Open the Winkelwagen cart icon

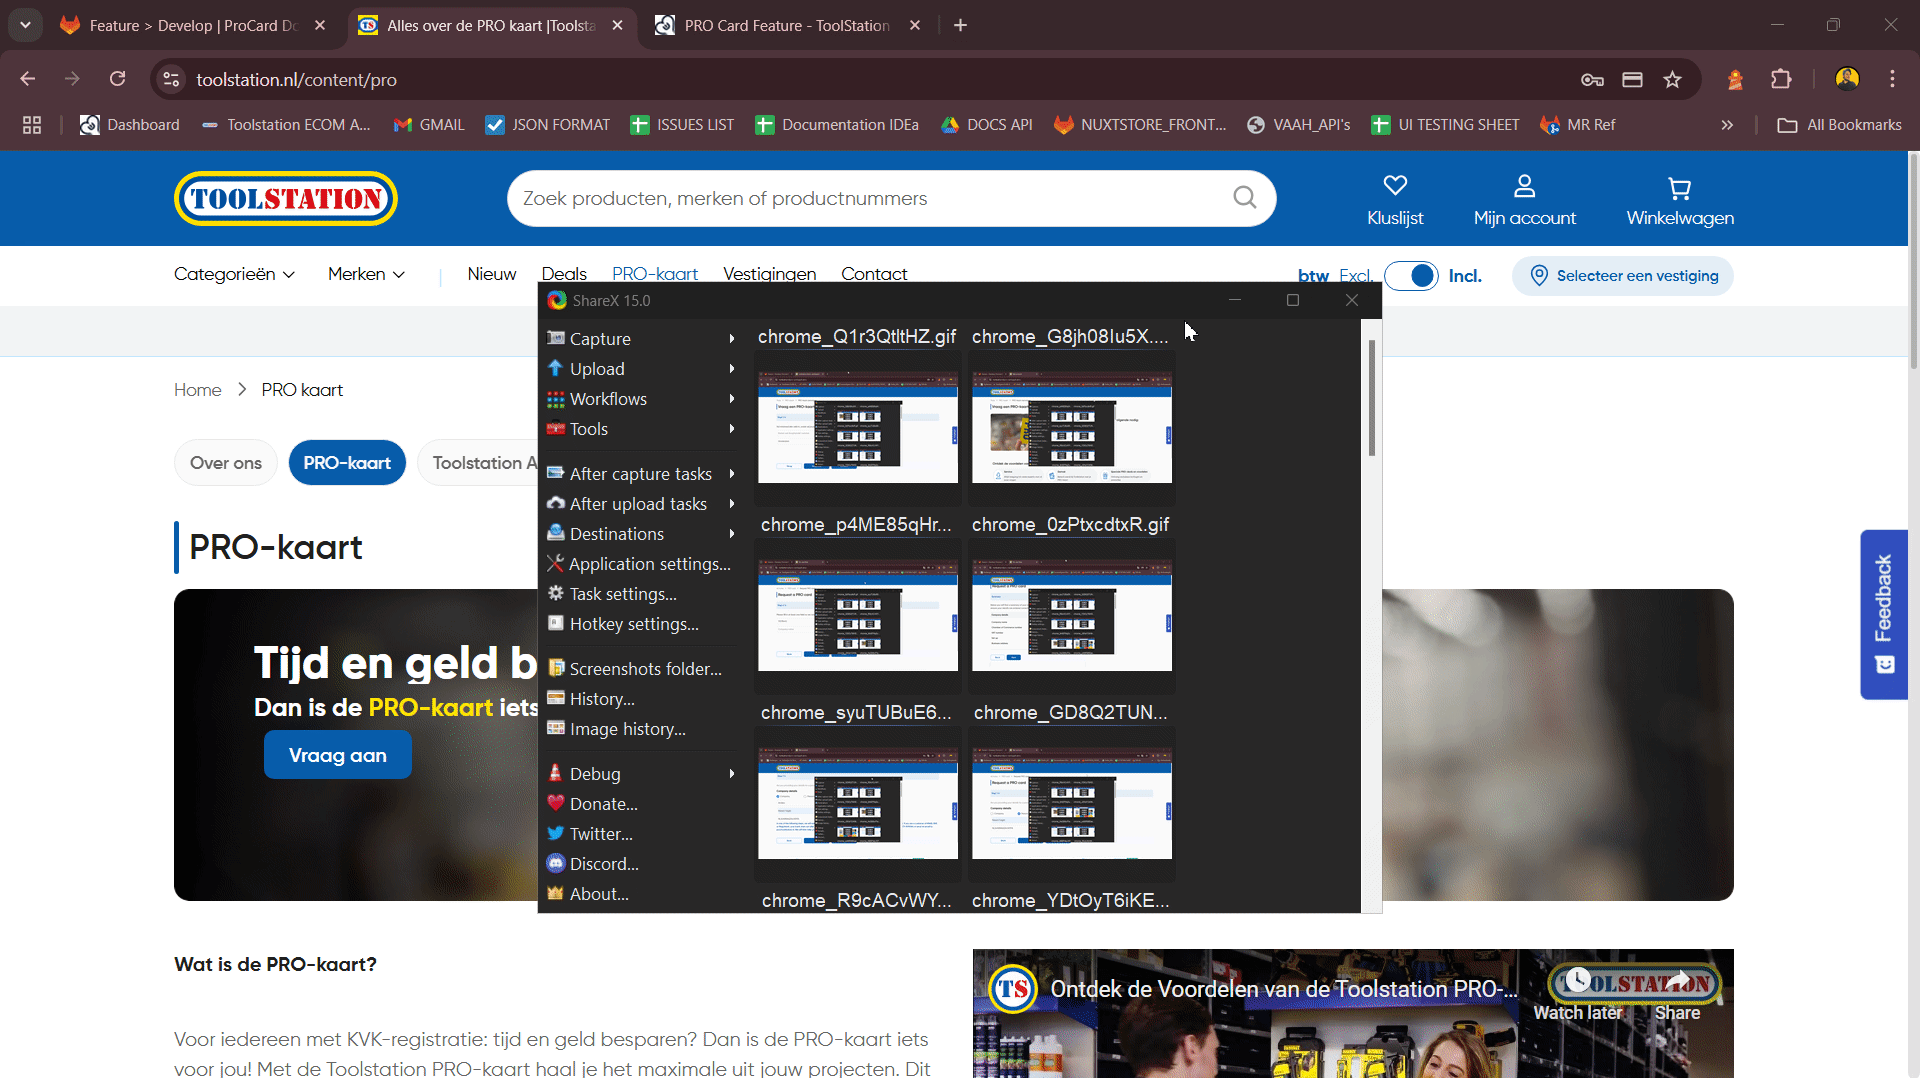(1680, 188)
